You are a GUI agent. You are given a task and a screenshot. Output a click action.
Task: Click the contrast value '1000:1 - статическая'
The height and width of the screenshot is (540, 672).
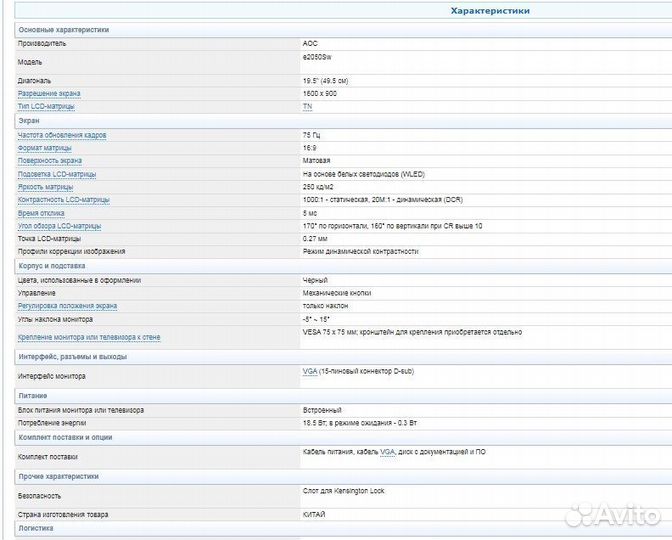tap(335, 200)
